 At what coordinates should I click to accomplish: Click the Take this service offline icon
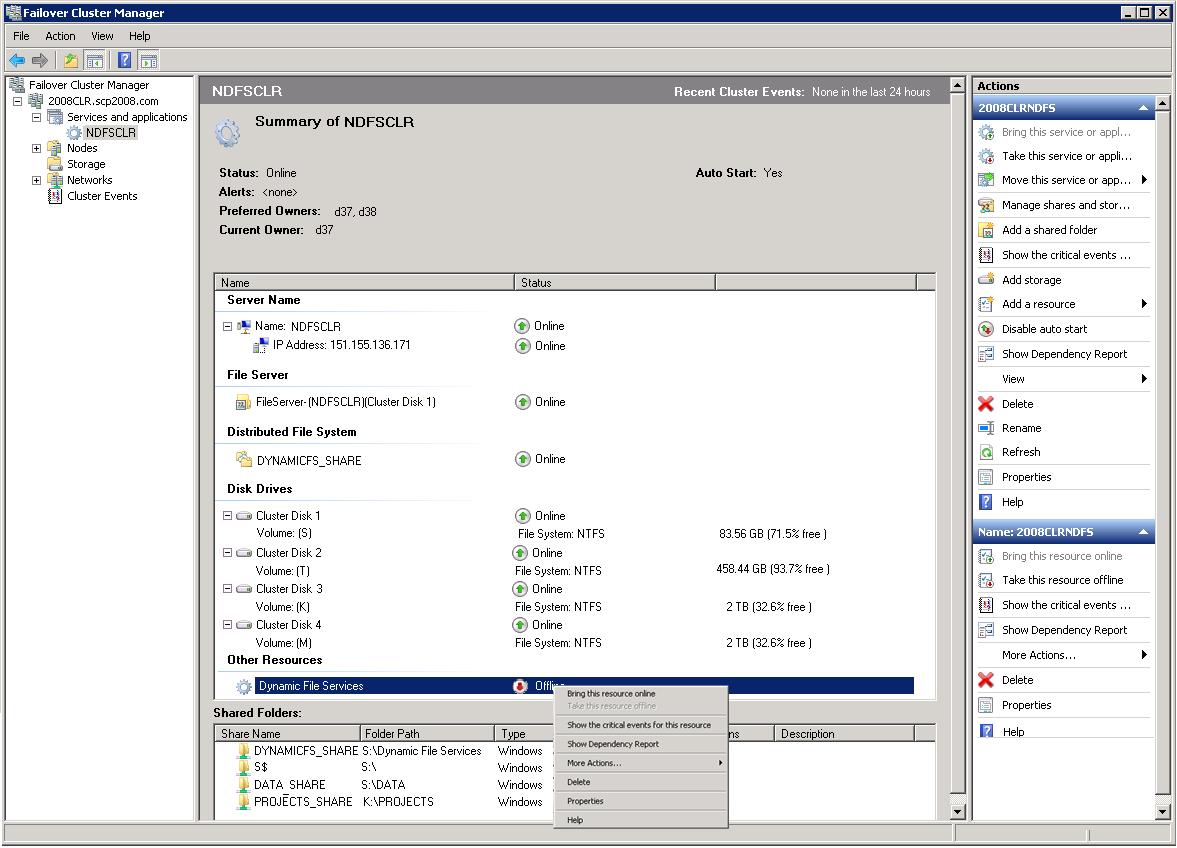(986, 156)
